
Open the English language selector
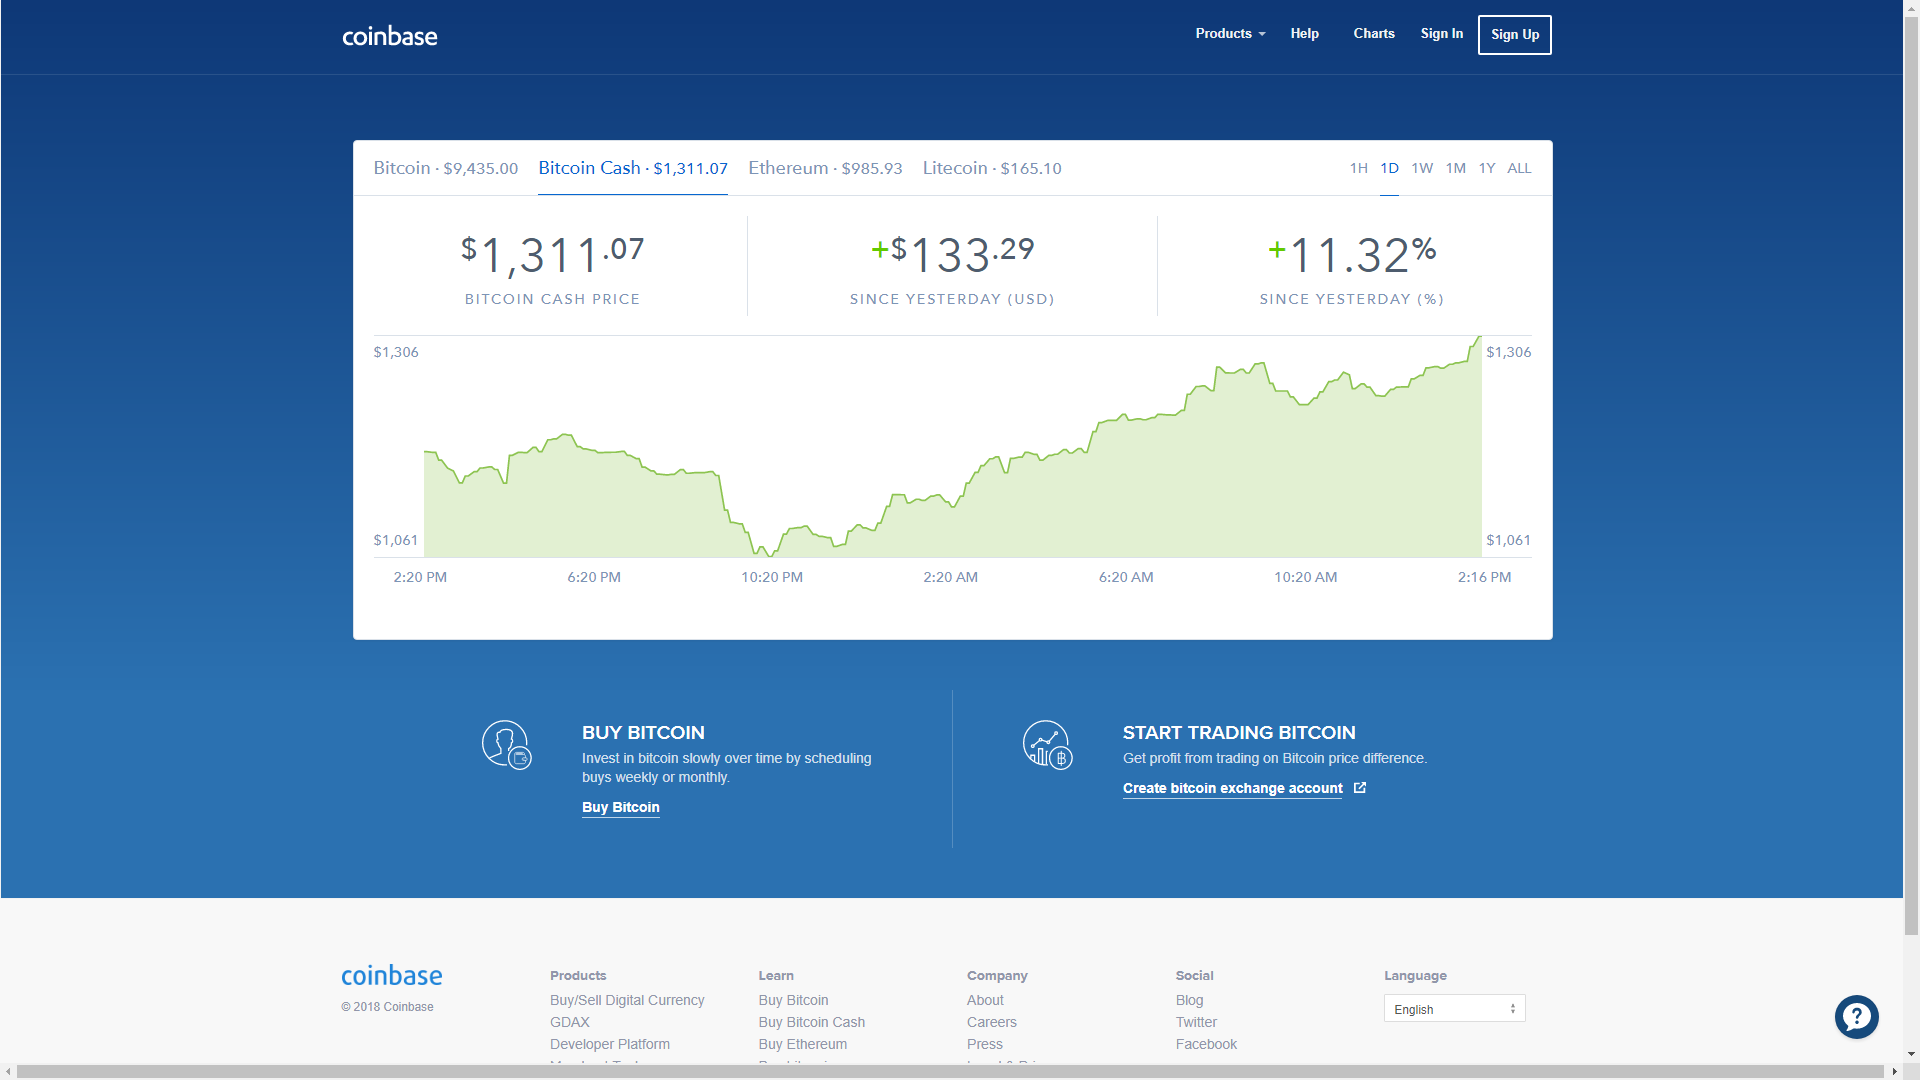tap(1454, 1009)
